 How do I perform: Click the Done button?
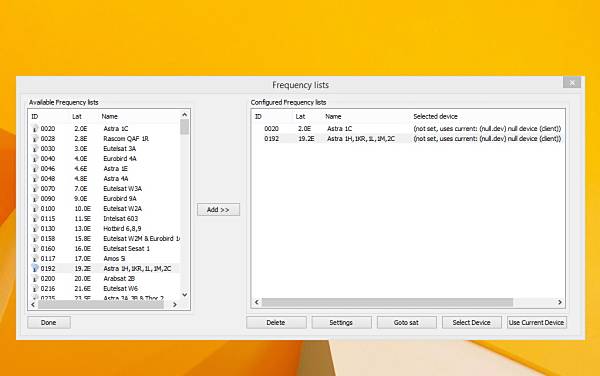point(49,322)
